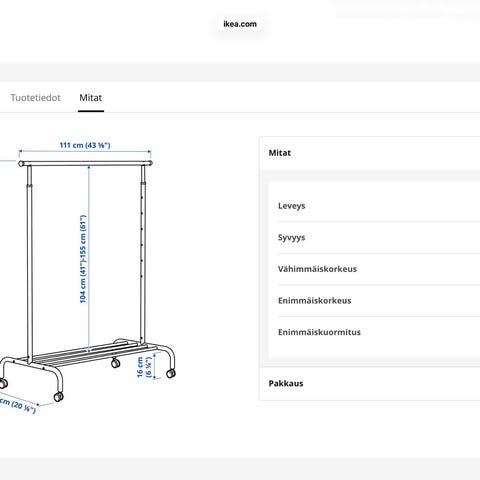The image size is (480, 480).
Task: Click the 104–155 cm height label
Action: pos(83,259)
